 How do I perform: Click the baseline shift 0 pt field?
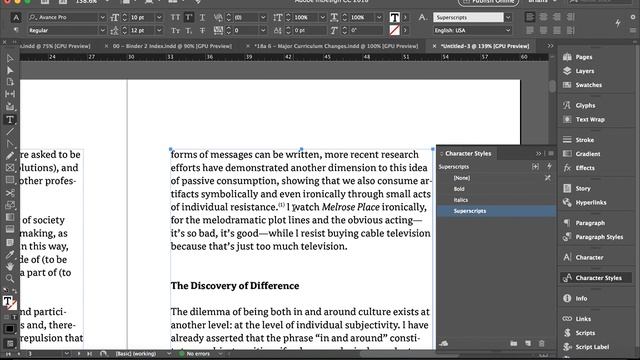point(309,30)
